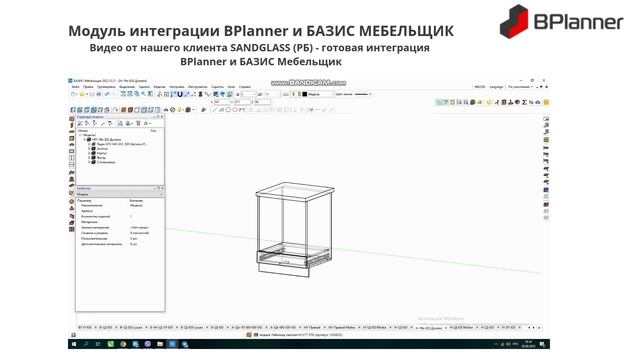Click the undo arrow icon
640x360 pixels.
click(107, 94)
